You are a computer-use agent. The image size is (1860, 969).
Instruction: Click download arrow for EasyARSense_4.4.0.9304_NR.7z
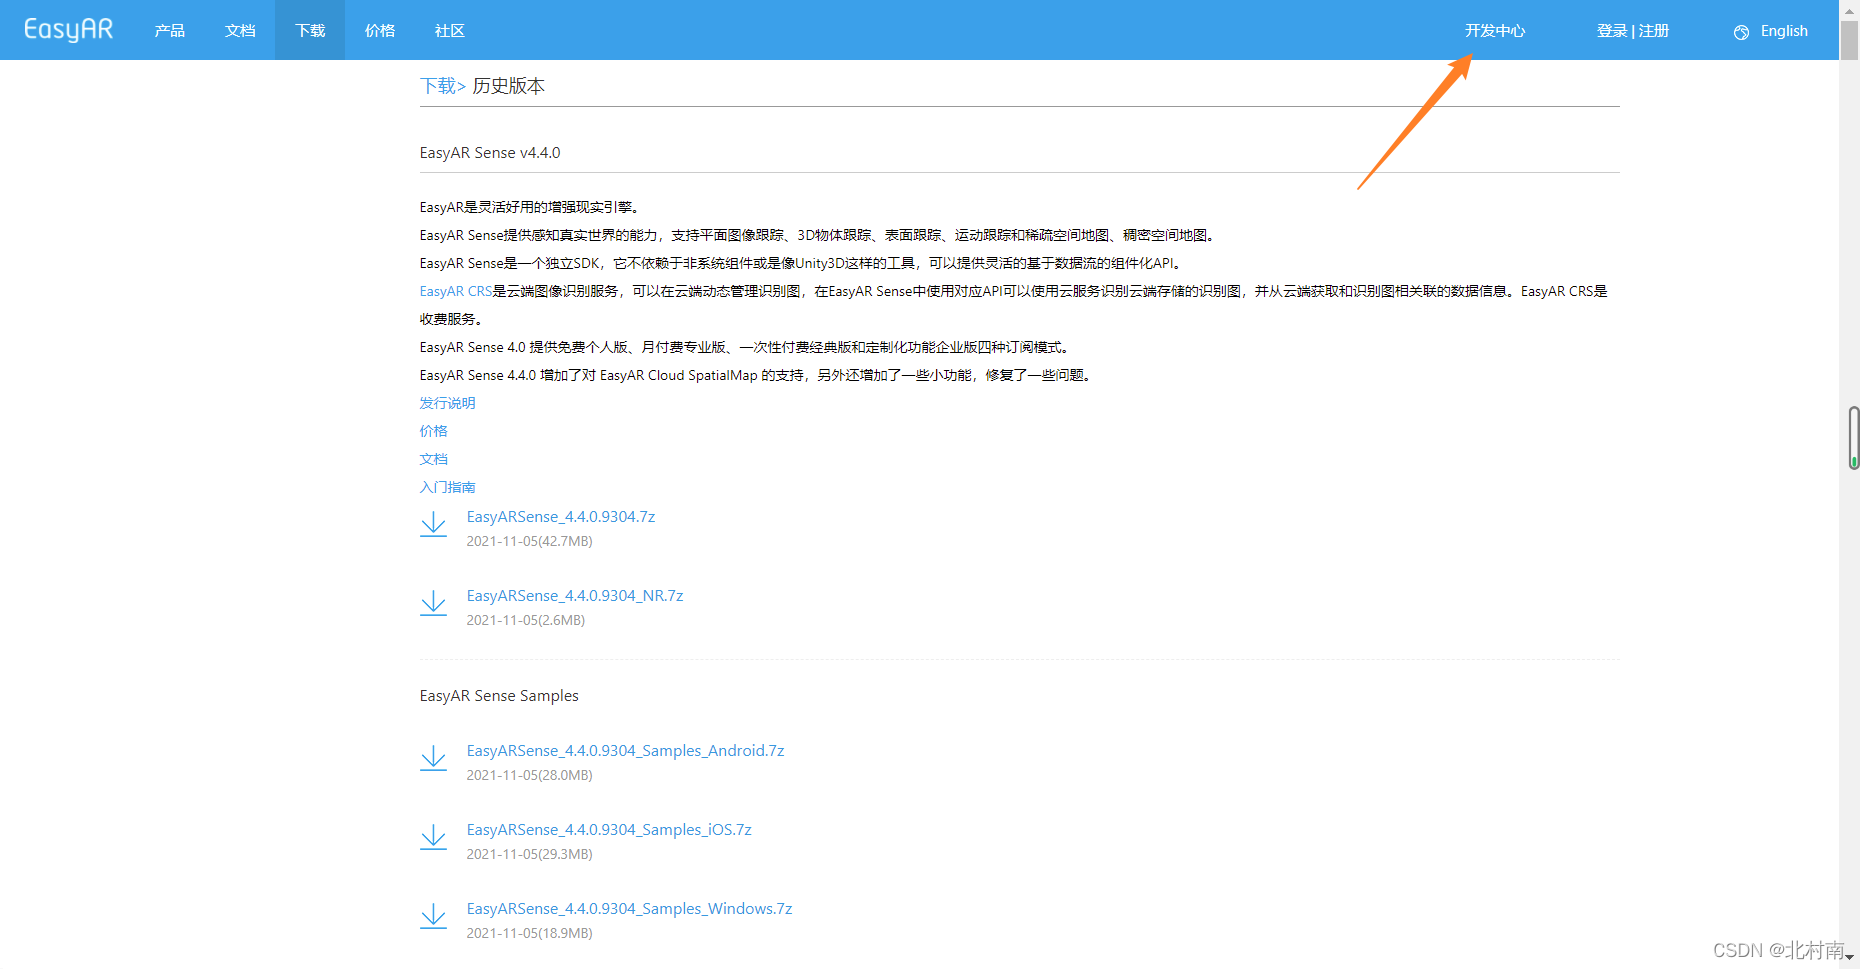433,604
